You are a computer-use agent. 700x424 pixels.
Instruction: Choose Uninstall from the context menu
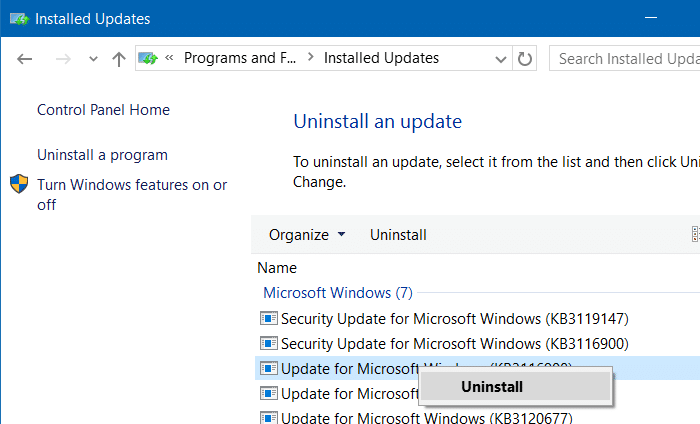pyautogui.click(x=515, y=387)
